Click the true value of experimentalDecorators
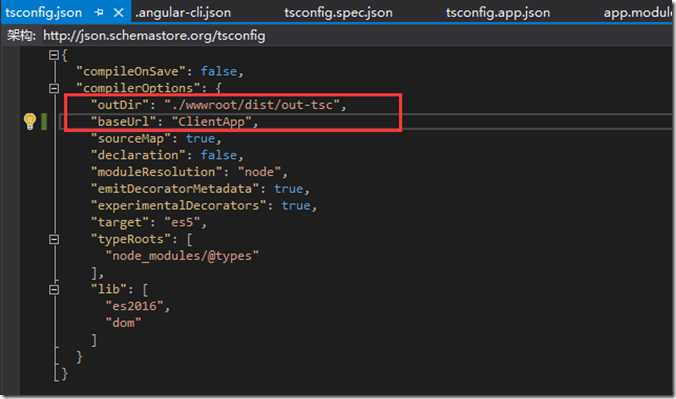This screenshot has height=399, width=676. 296,206
